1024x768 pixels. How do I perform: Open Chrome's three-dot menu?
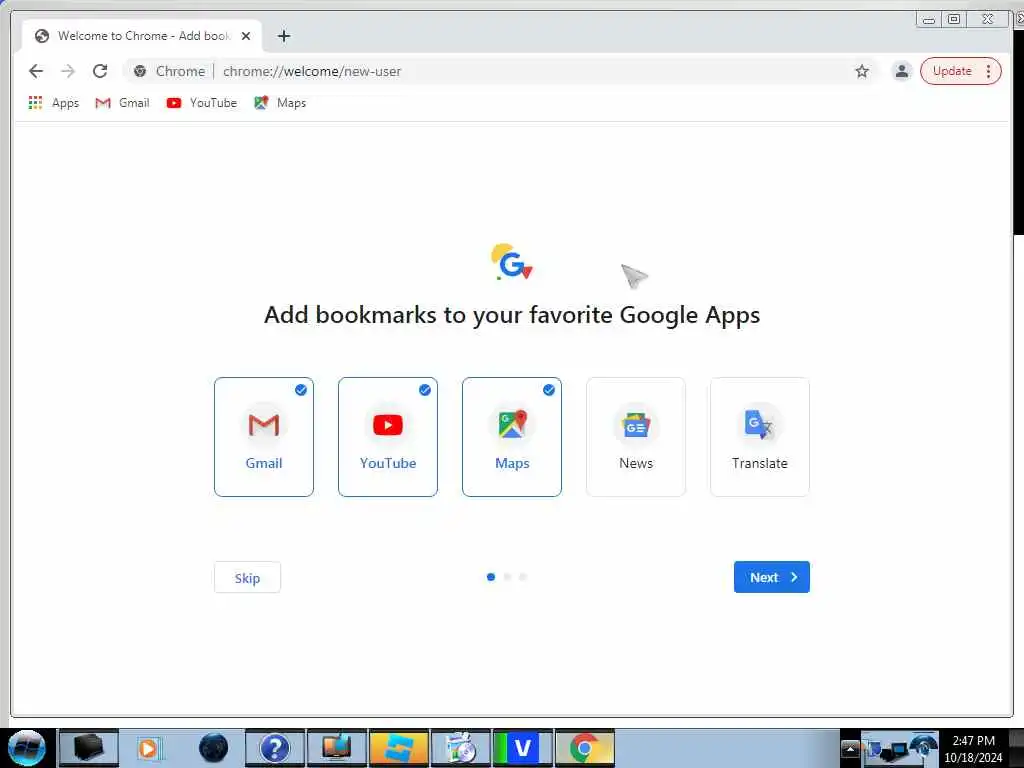989,71
